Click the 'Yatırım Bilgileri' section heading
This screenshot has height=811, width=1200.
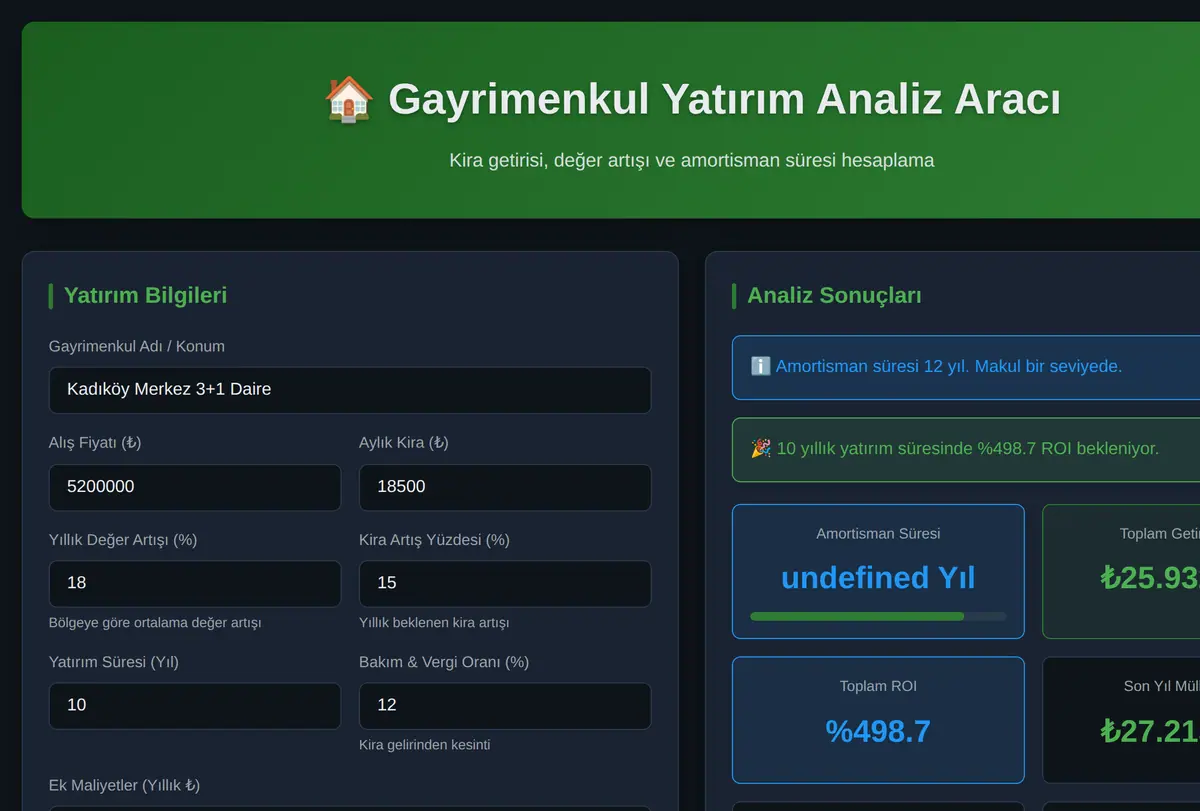pos(145,295)
